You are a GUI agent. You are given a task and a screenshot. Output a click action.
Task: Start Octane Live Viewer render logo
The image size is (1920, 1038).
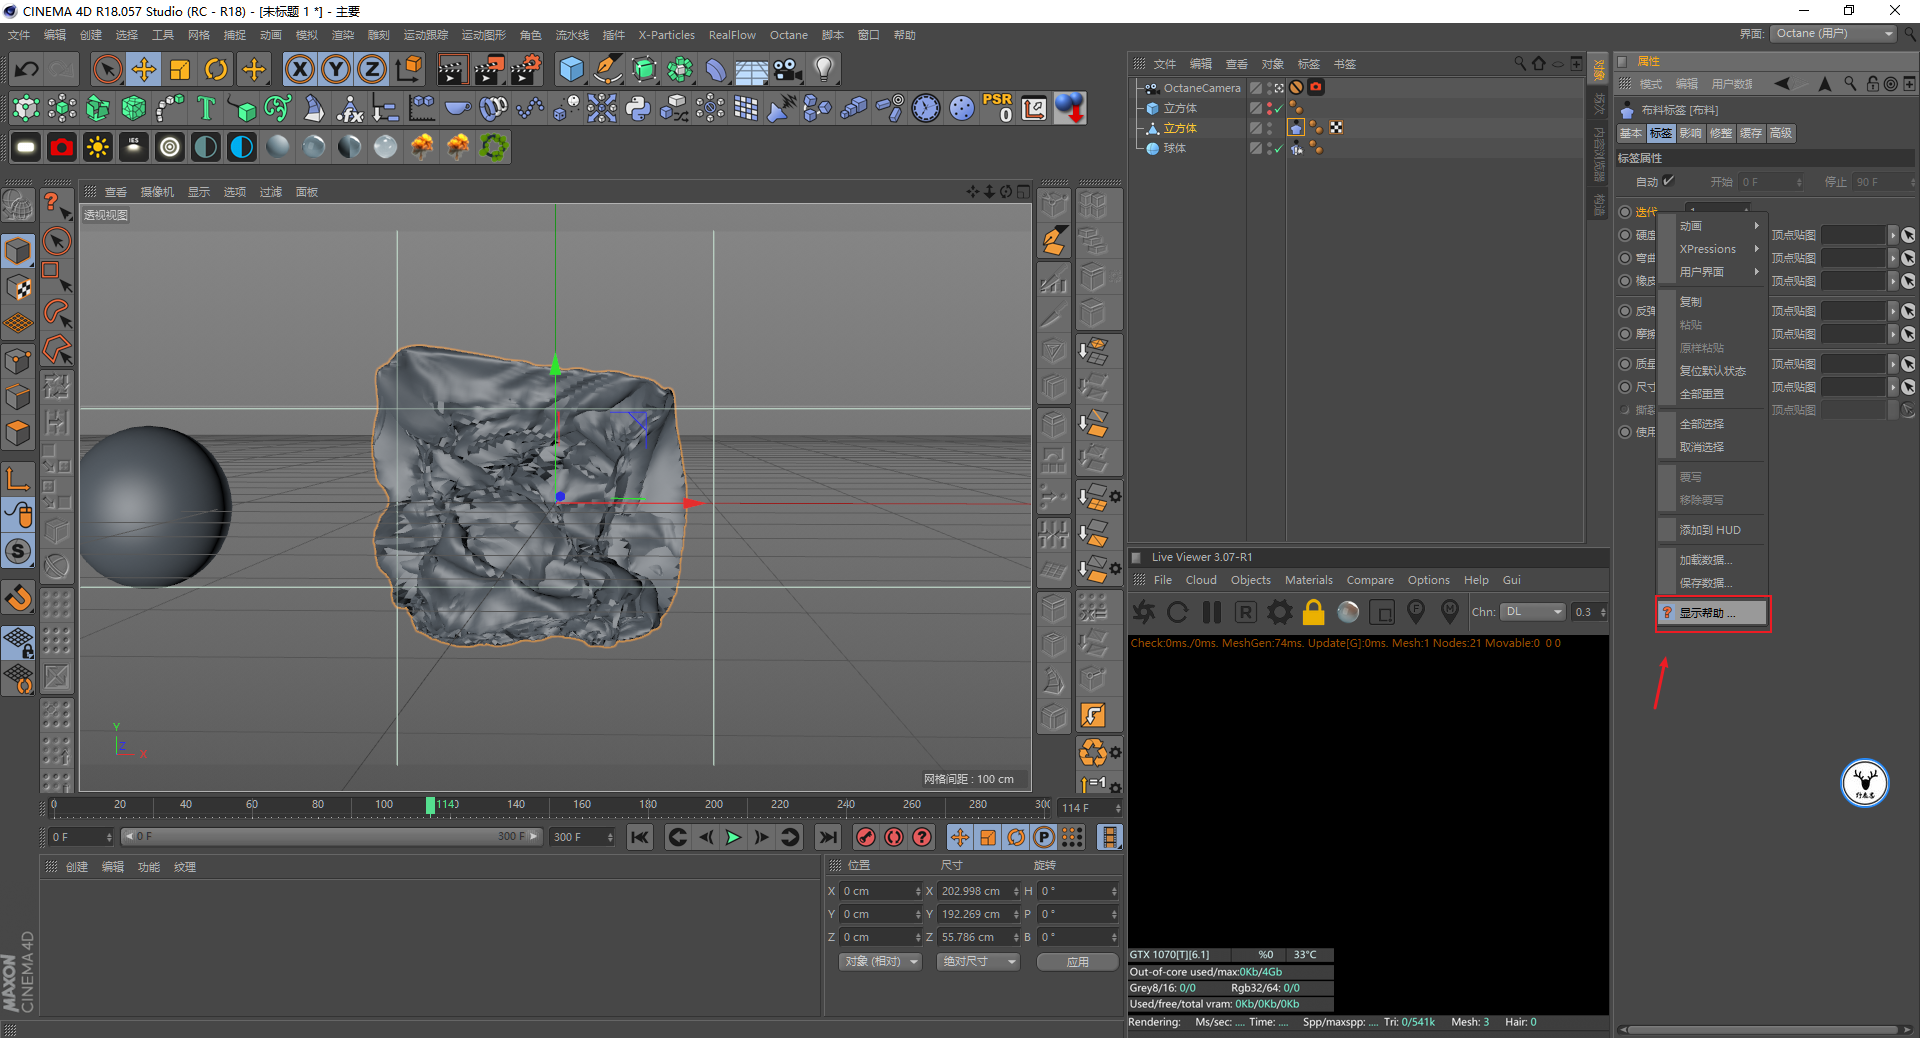[1144, 612]
